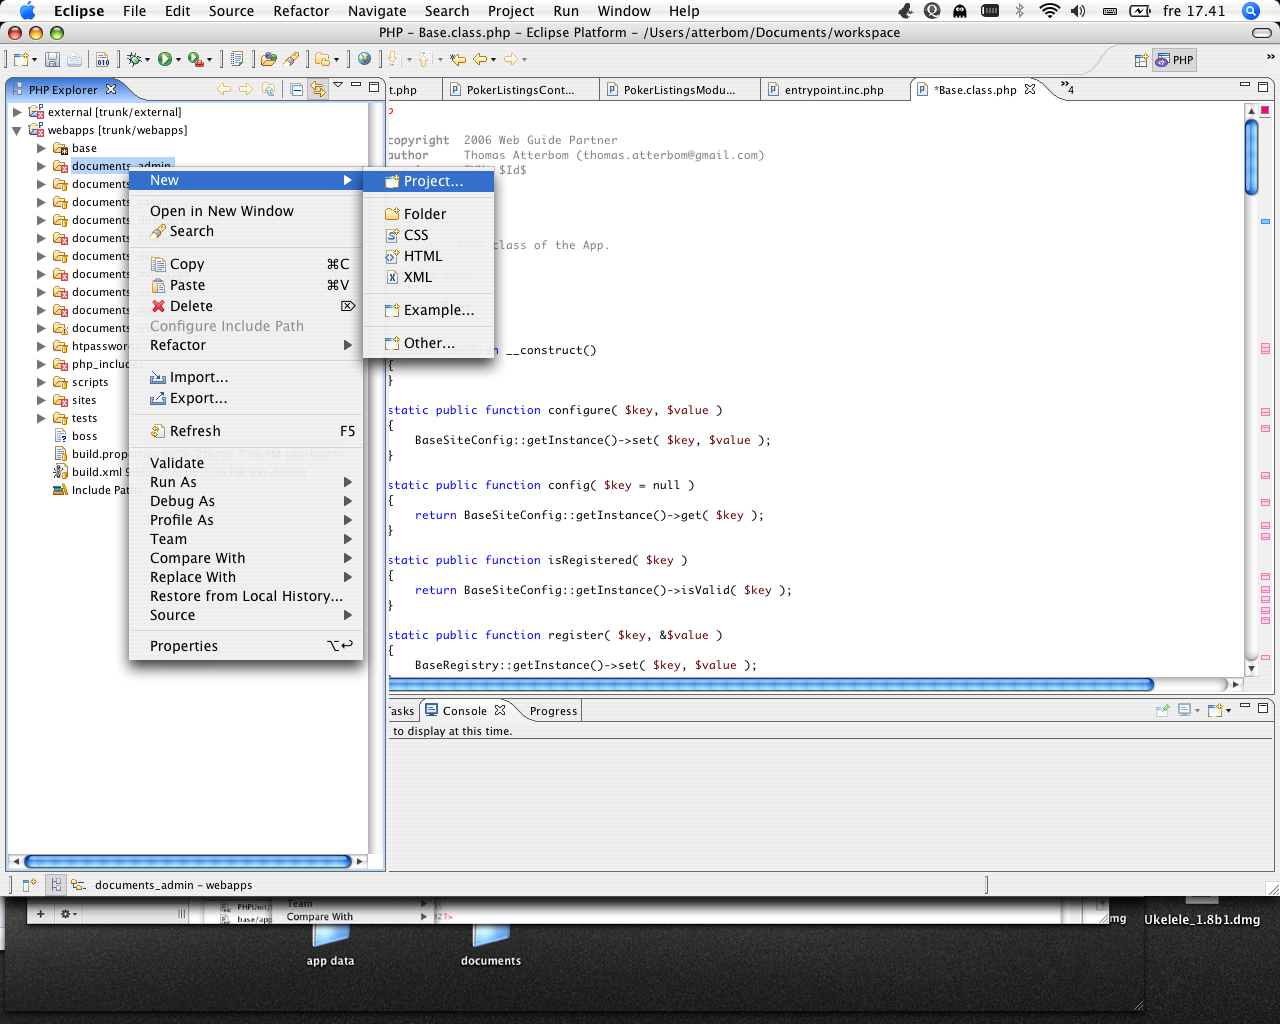Screen dimensions: 1280x1024
Task: Click the Back navigation arrow in main toolbar
Action: [x=481, y=60]
